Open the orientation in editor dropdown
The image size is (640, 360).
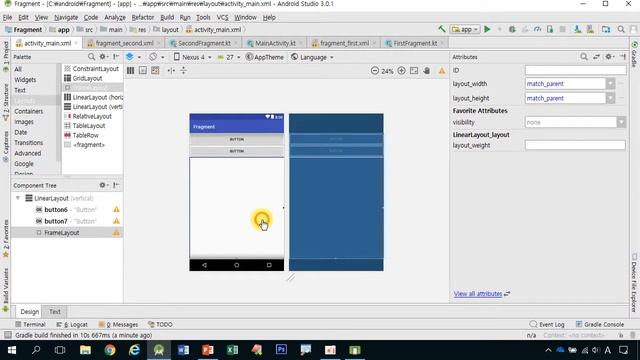pyautogui.click(x=156, y=57)
